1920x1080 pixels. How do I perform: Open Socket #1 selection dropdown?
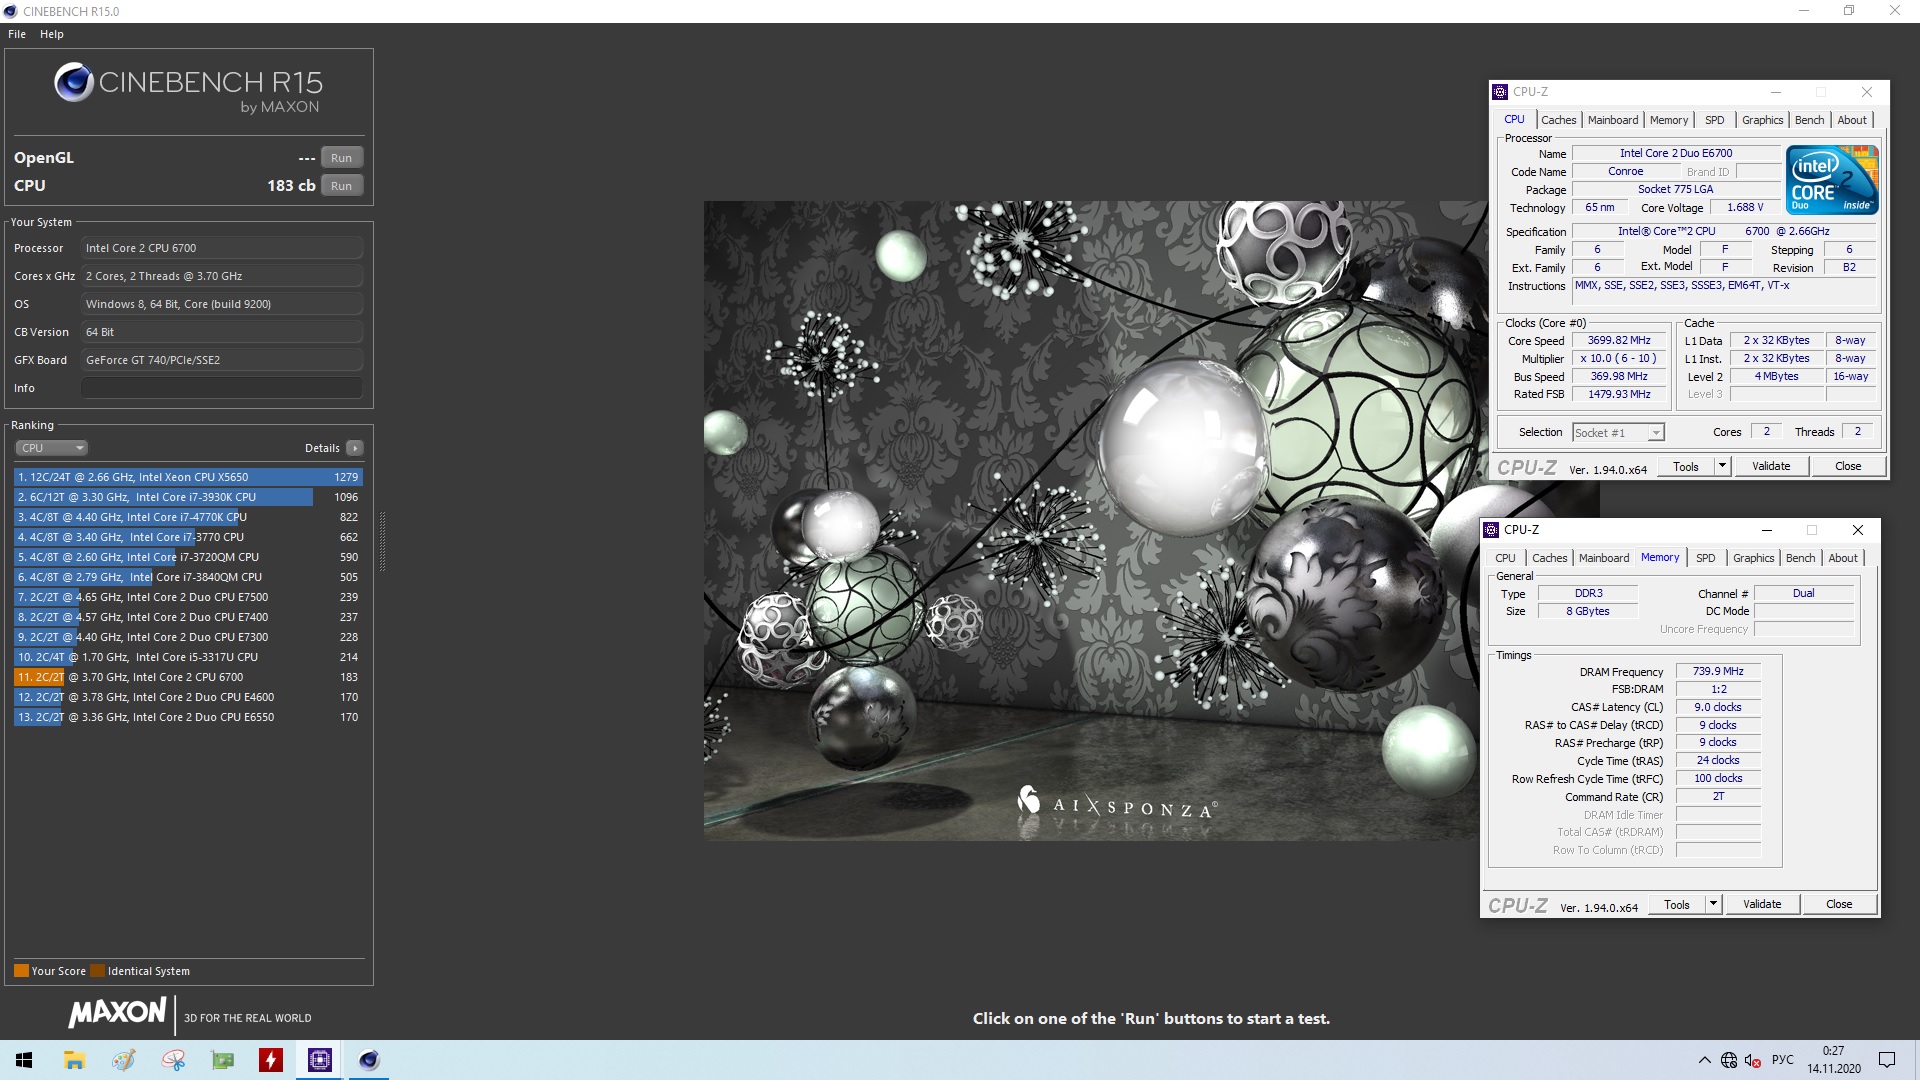1618,433
